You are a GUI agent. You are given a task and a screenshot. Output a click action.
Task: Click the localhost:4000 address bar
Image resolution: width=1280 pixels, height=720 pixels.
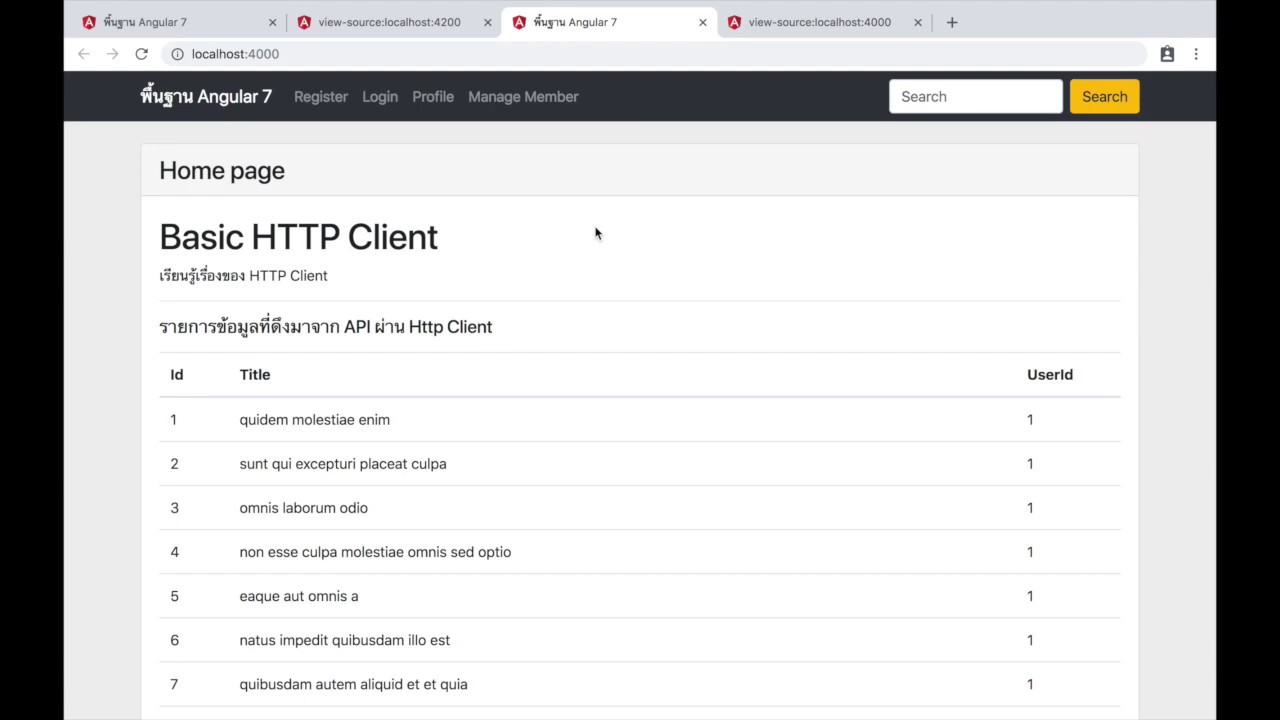point(654,54)
